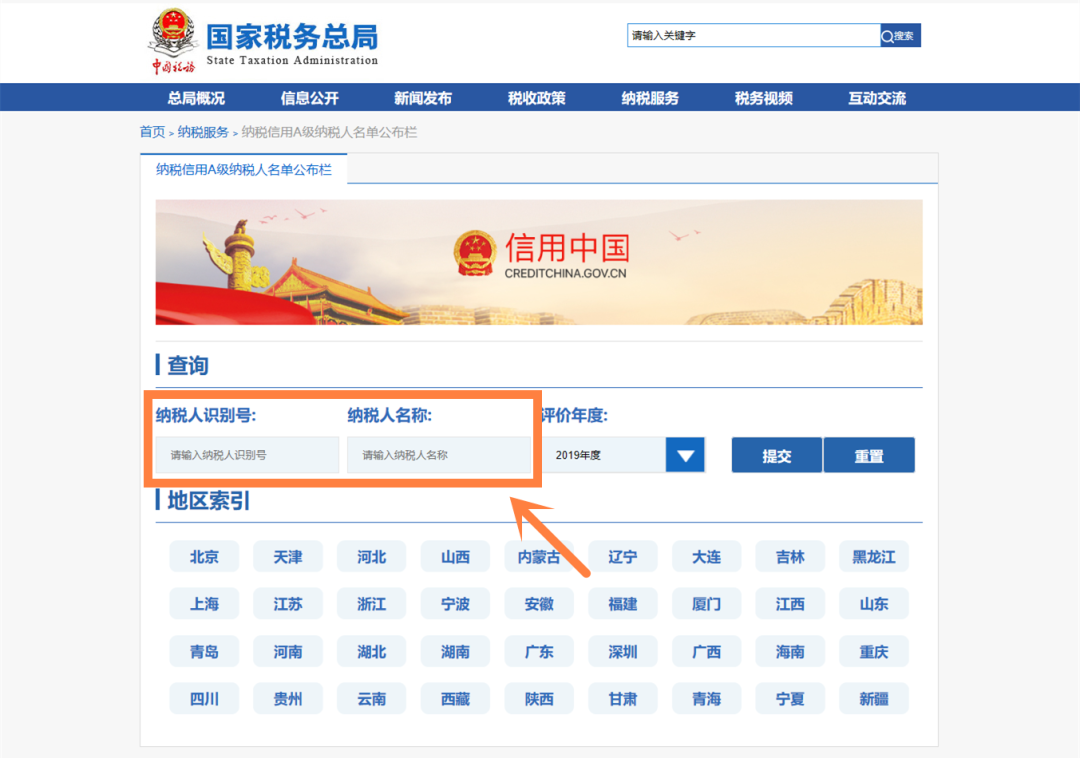Select region 浙江
The height and width of the screenshot is (758, 1080).
(372, 604)
